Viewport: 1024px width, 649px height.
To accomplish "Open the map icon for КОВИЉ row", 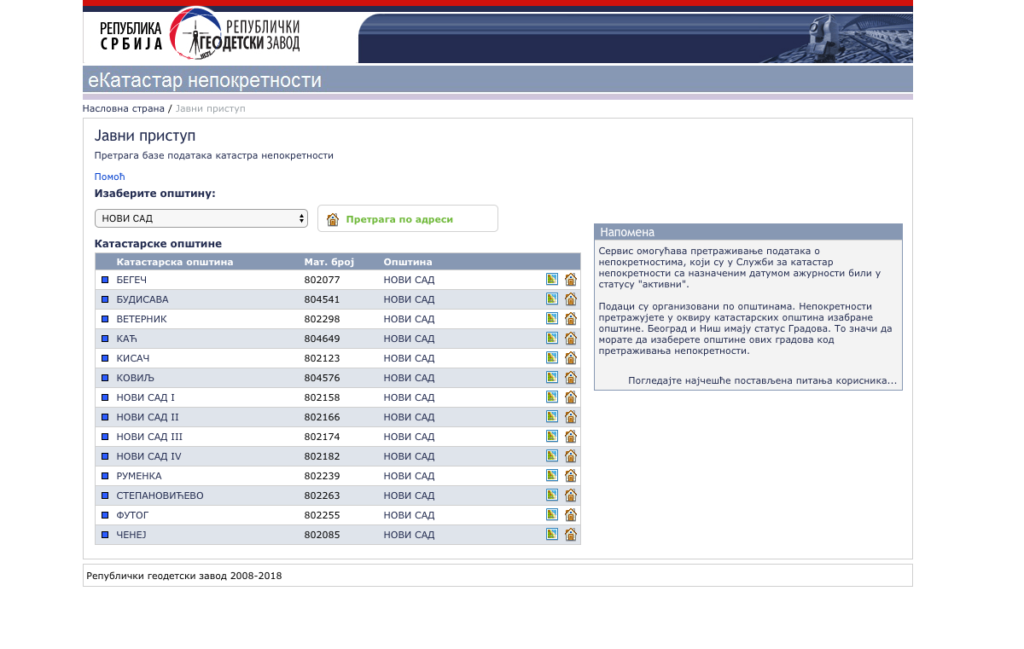I will 552,377.
